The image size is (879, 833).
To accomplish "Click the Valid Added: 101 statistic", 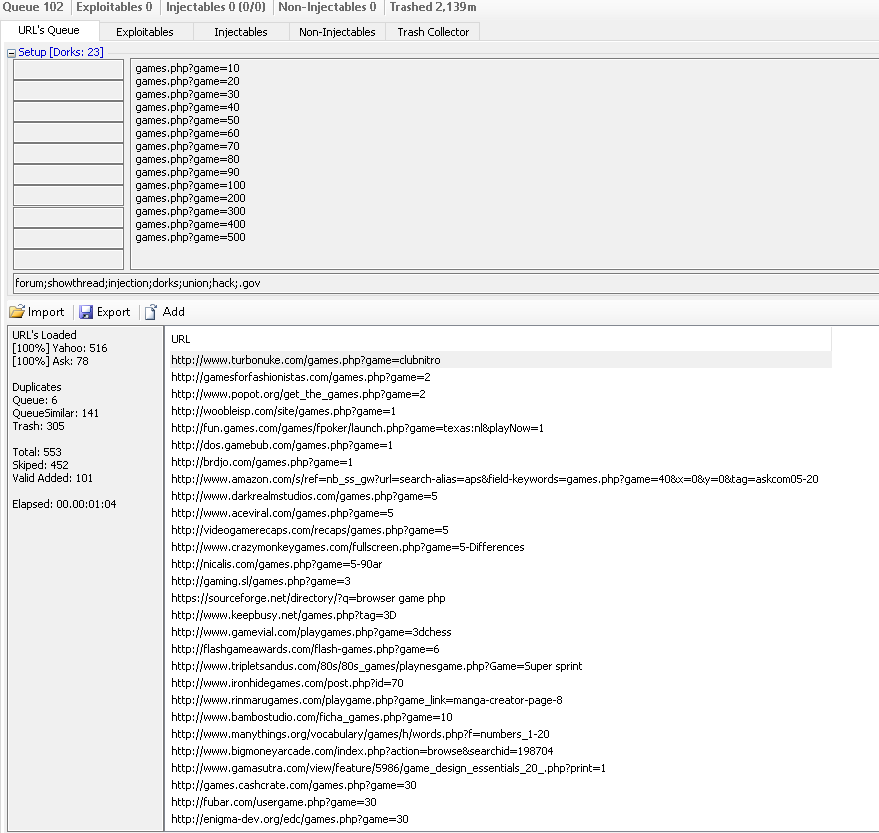I will [52, 478].
